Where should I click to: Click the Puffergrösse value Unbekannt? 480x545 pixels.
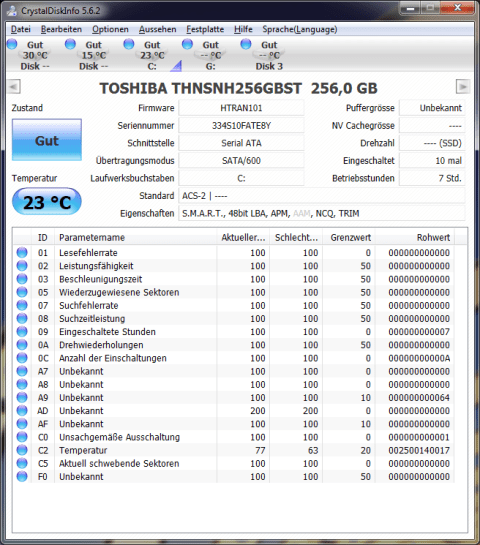[x=432, y=108]
